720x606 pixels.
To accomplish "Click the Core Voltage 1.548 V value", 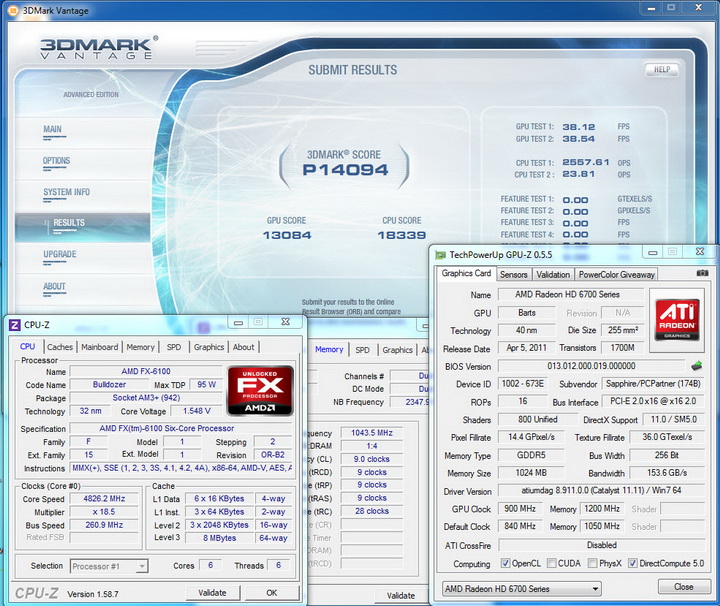I will [x=197, y=411].
